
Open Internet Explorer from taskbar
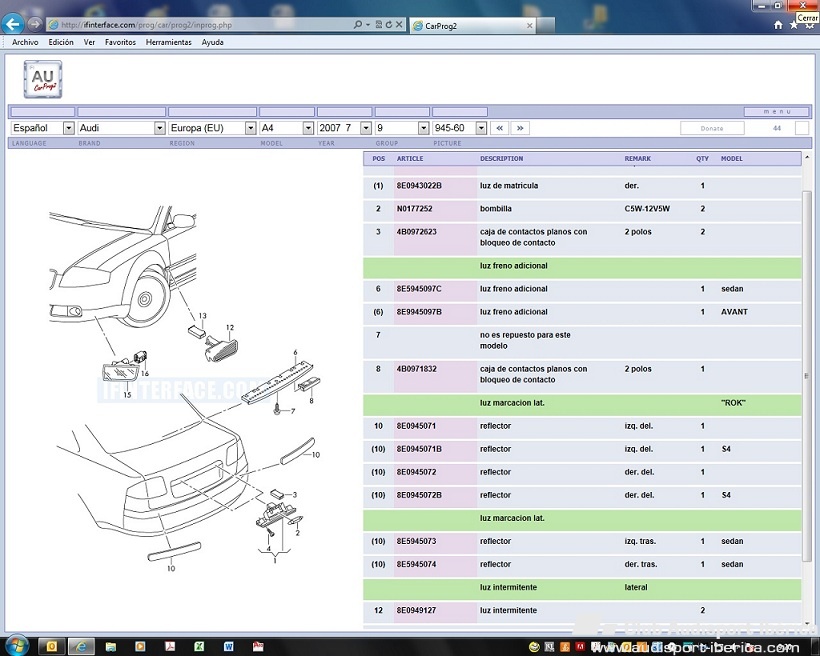82,646
